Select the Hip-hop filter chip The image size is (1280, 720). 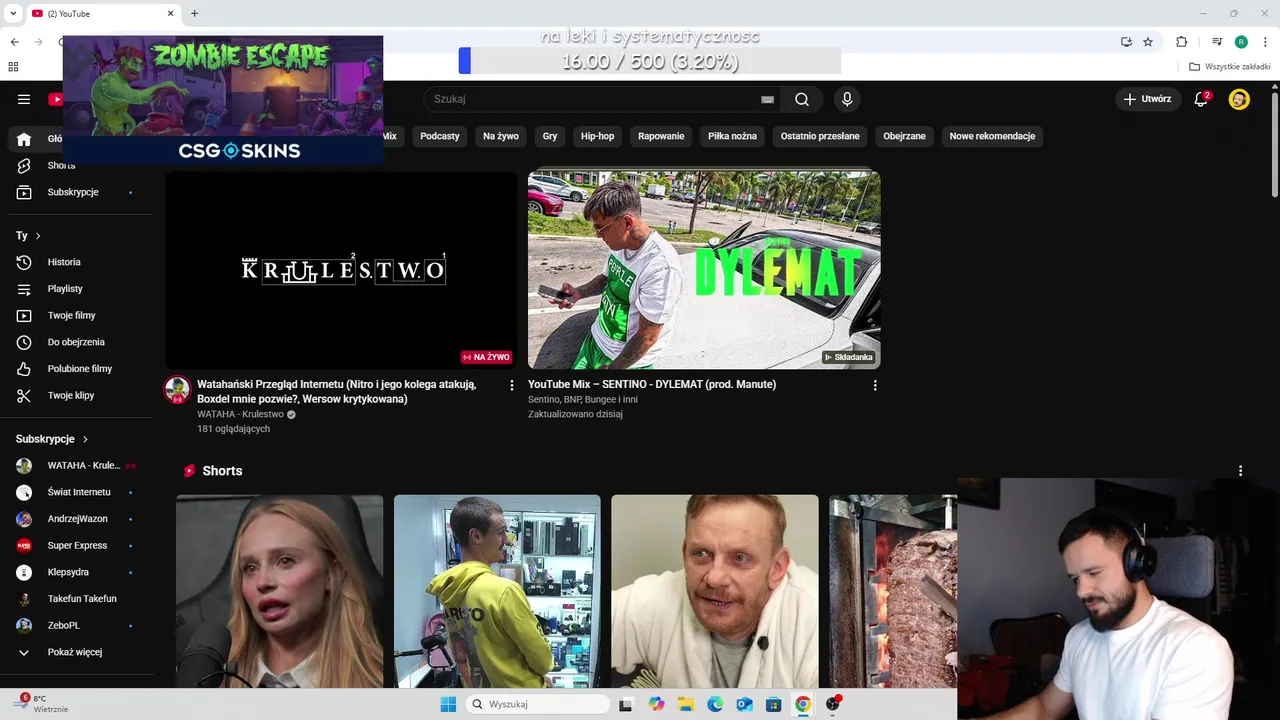(598, 136)
